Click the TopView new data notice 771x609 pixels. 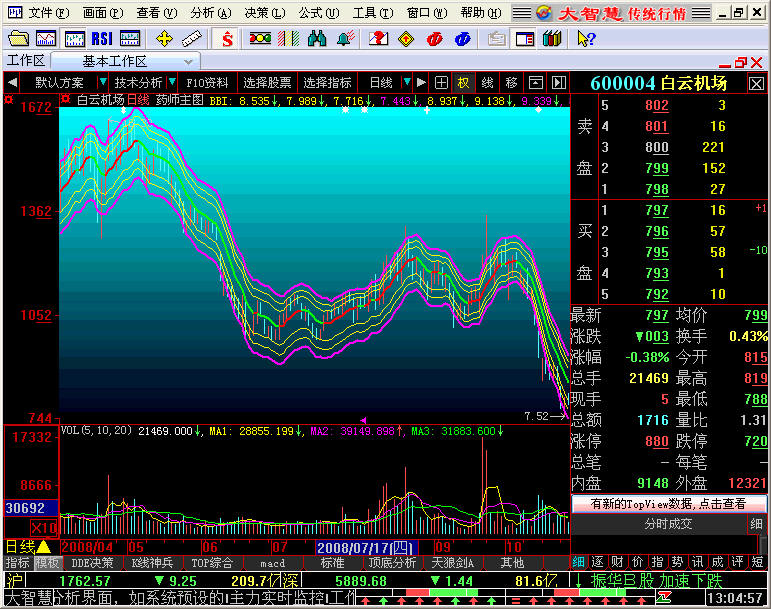coord(668,504)
